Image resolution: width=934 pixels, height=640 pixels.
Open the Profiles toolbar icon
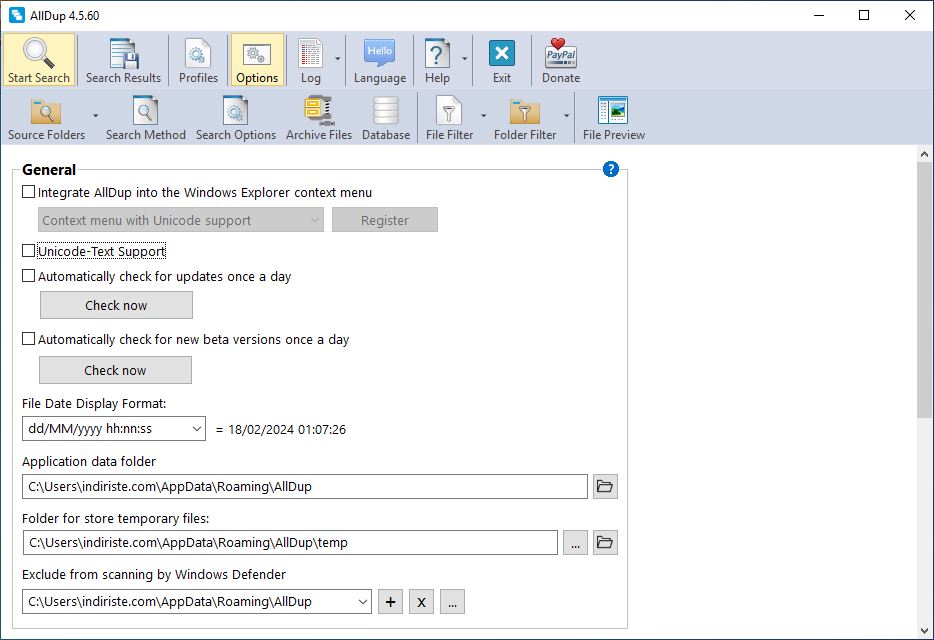tap(198, 54)
